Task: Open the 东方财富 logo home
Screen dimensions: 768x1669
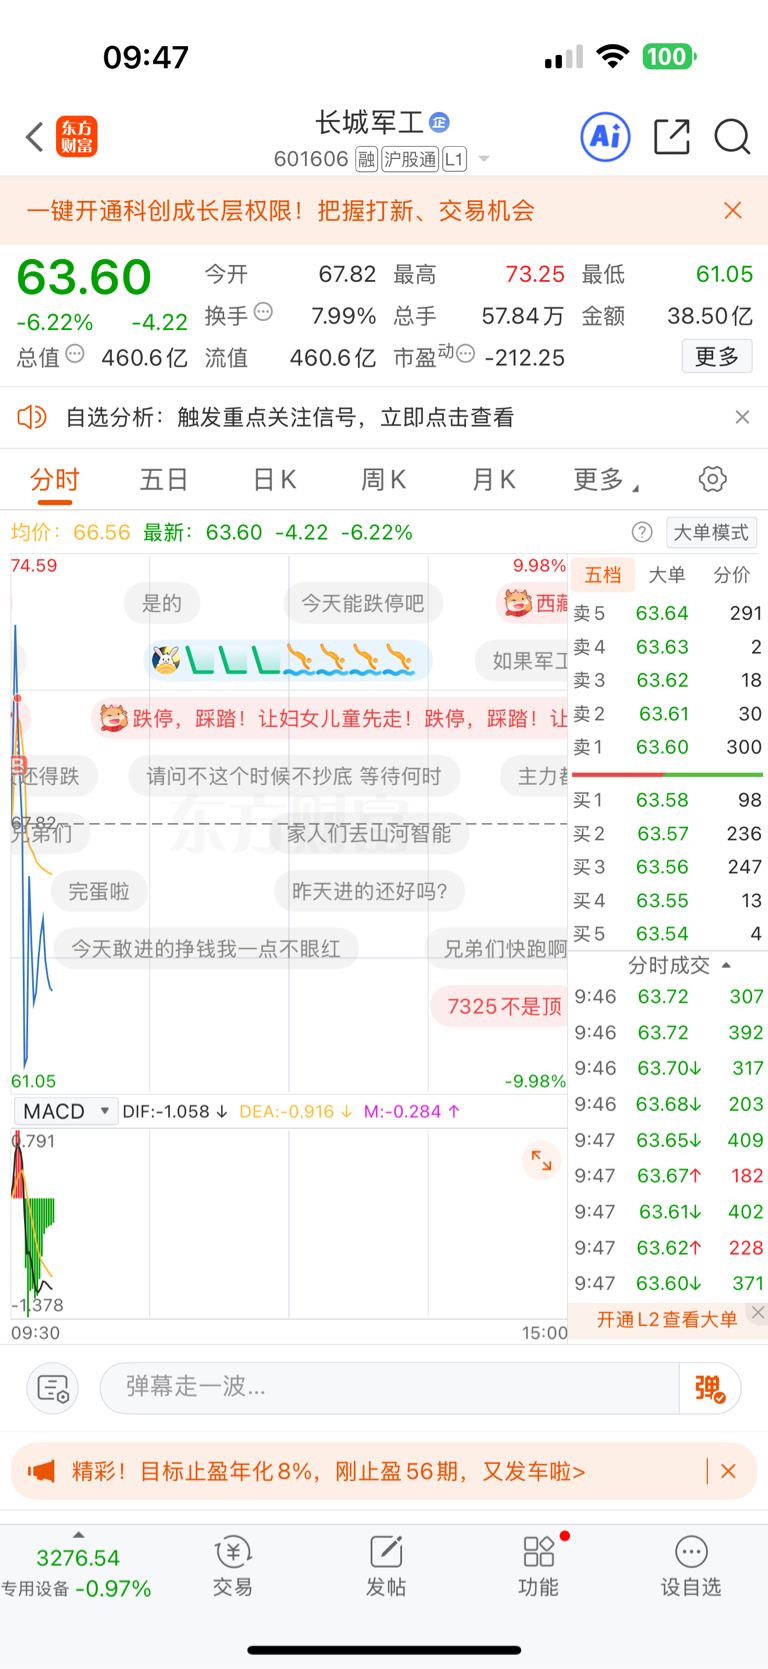Action: point(77,137)
